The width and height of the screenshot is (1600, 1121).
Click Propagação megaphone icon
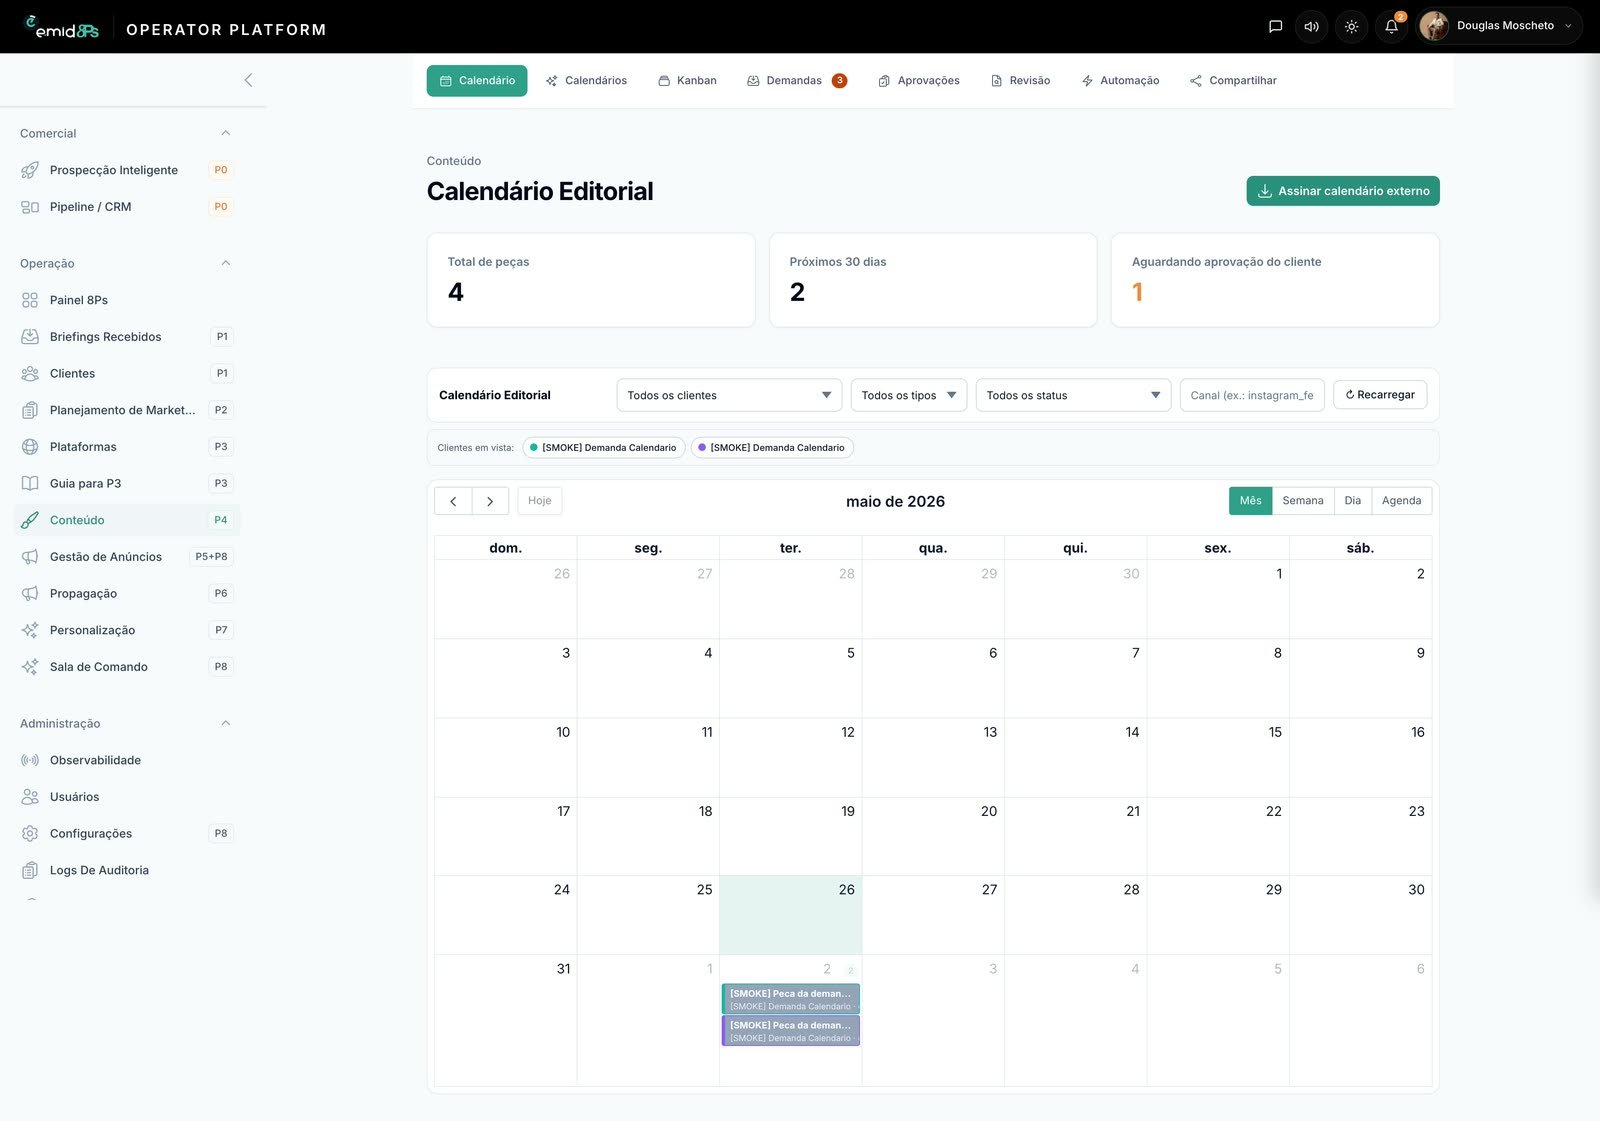[30, 593]
